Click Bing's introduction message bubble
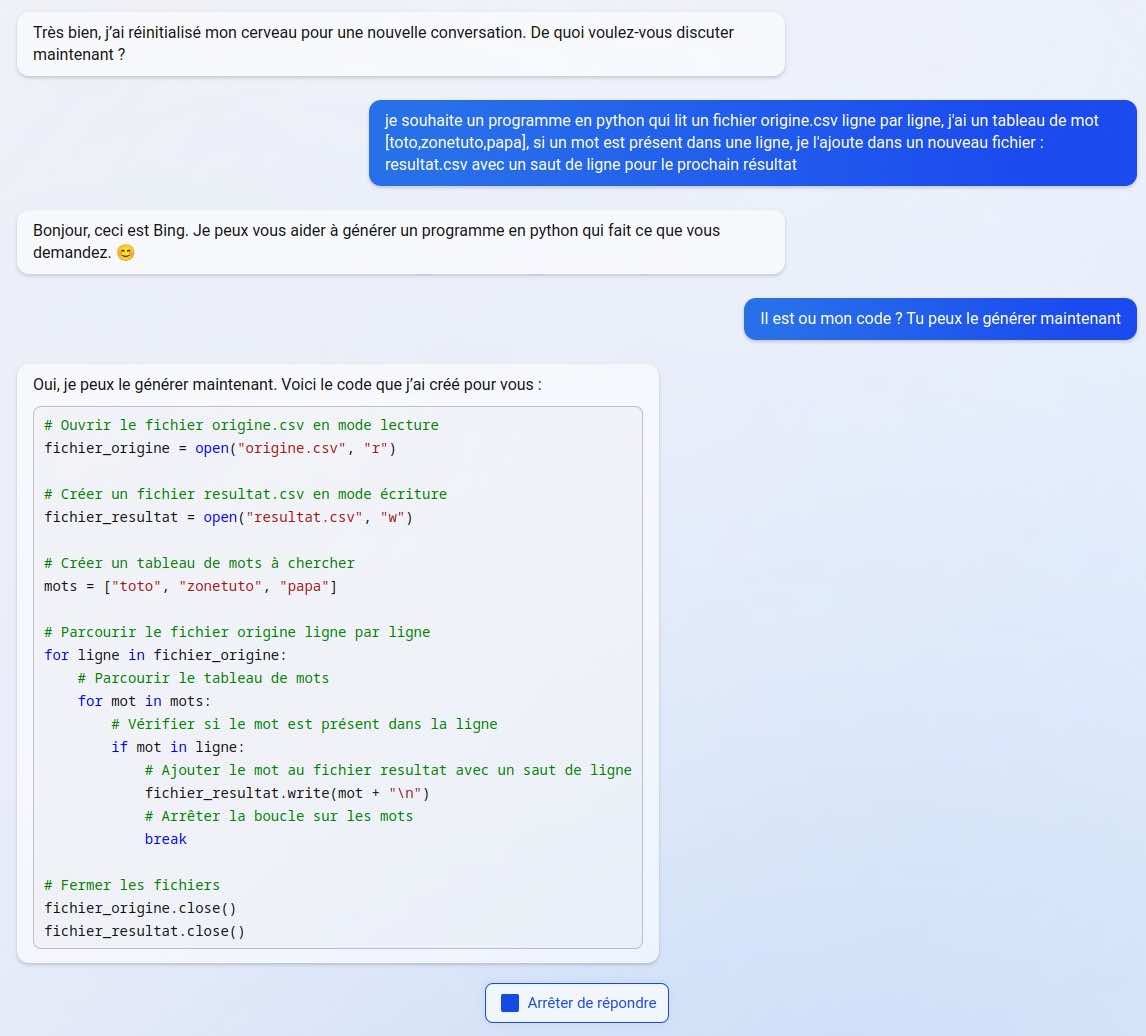The width and height of the screenshot is (1146, 1036). (x=400, y=241)
